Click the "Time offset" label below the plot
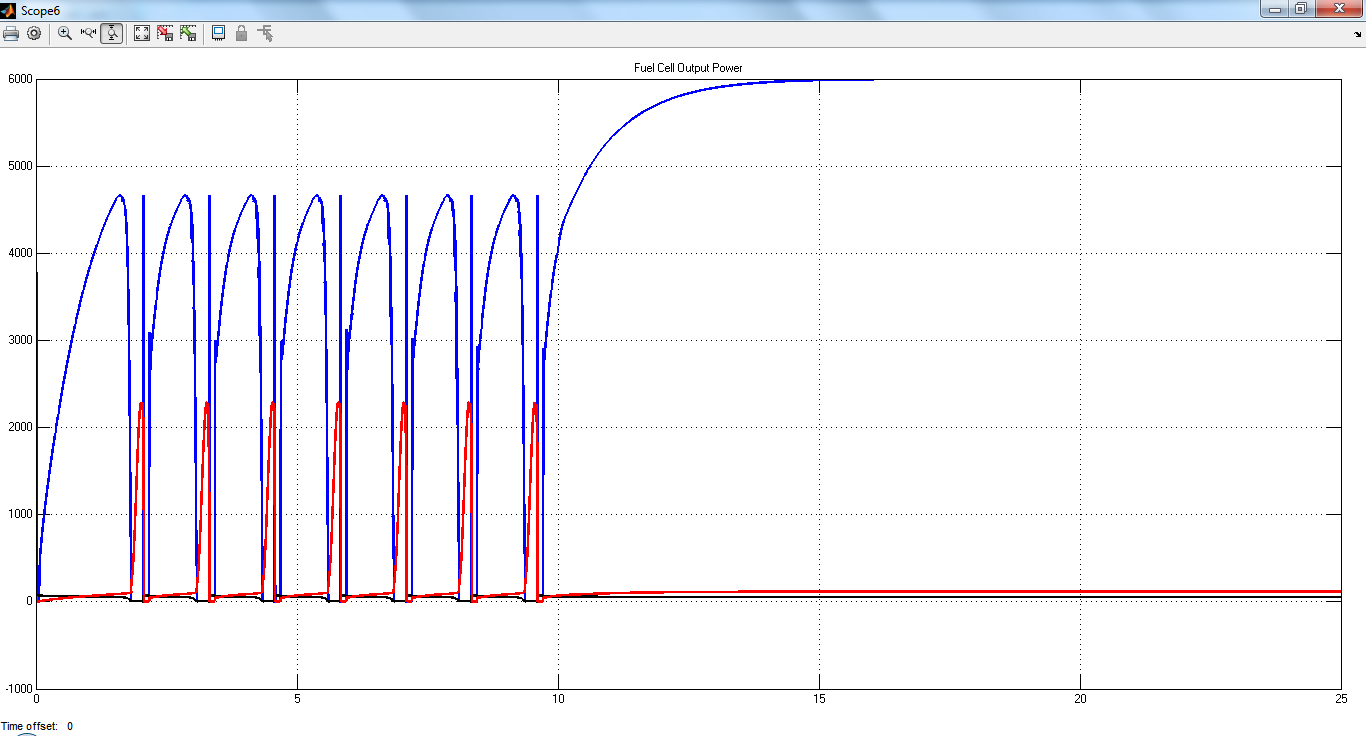 click(x=30, y=726)
